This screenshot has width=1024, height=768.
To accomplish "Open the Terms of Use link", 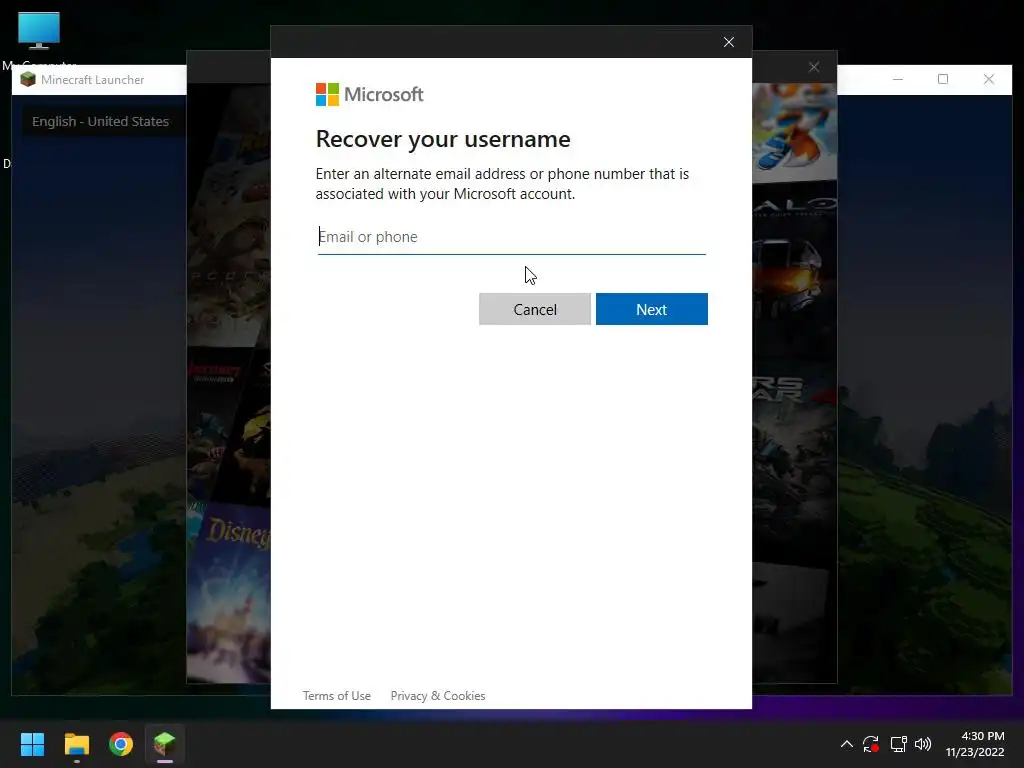I will coord(336,696).
